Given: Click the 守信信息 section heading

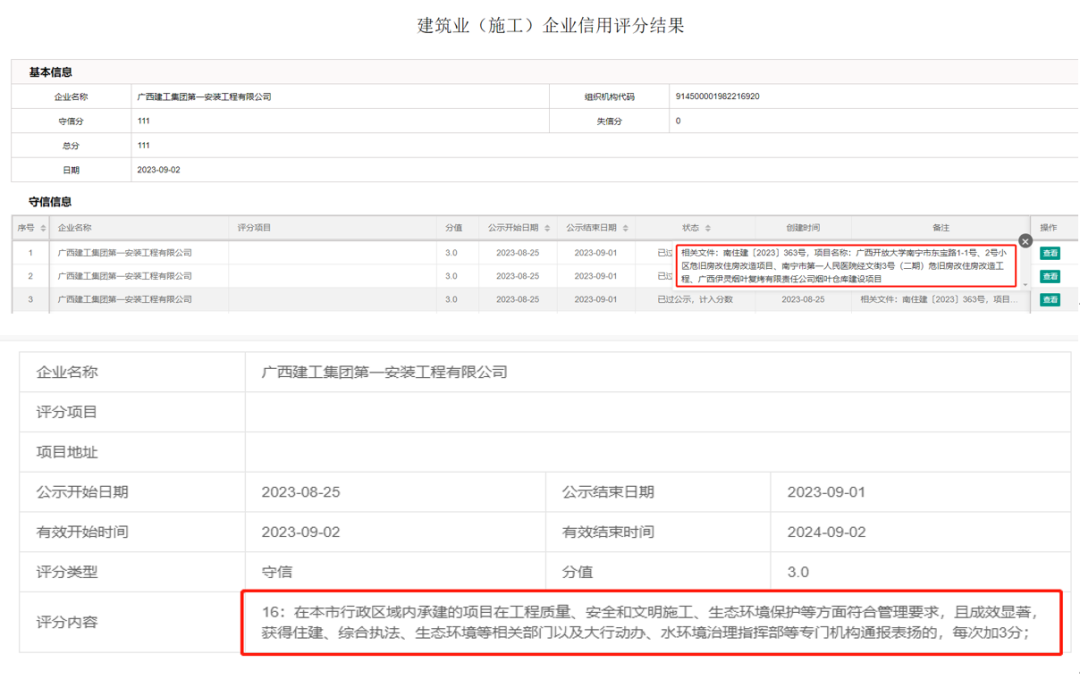Looking at the screenshot, I should [x=50, y=202].
